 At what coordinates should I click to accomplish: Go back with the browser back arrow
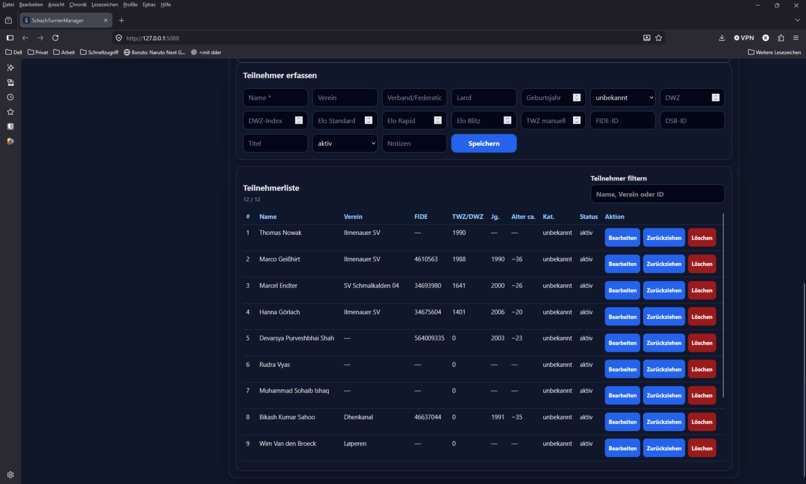(x=25, y=38)
